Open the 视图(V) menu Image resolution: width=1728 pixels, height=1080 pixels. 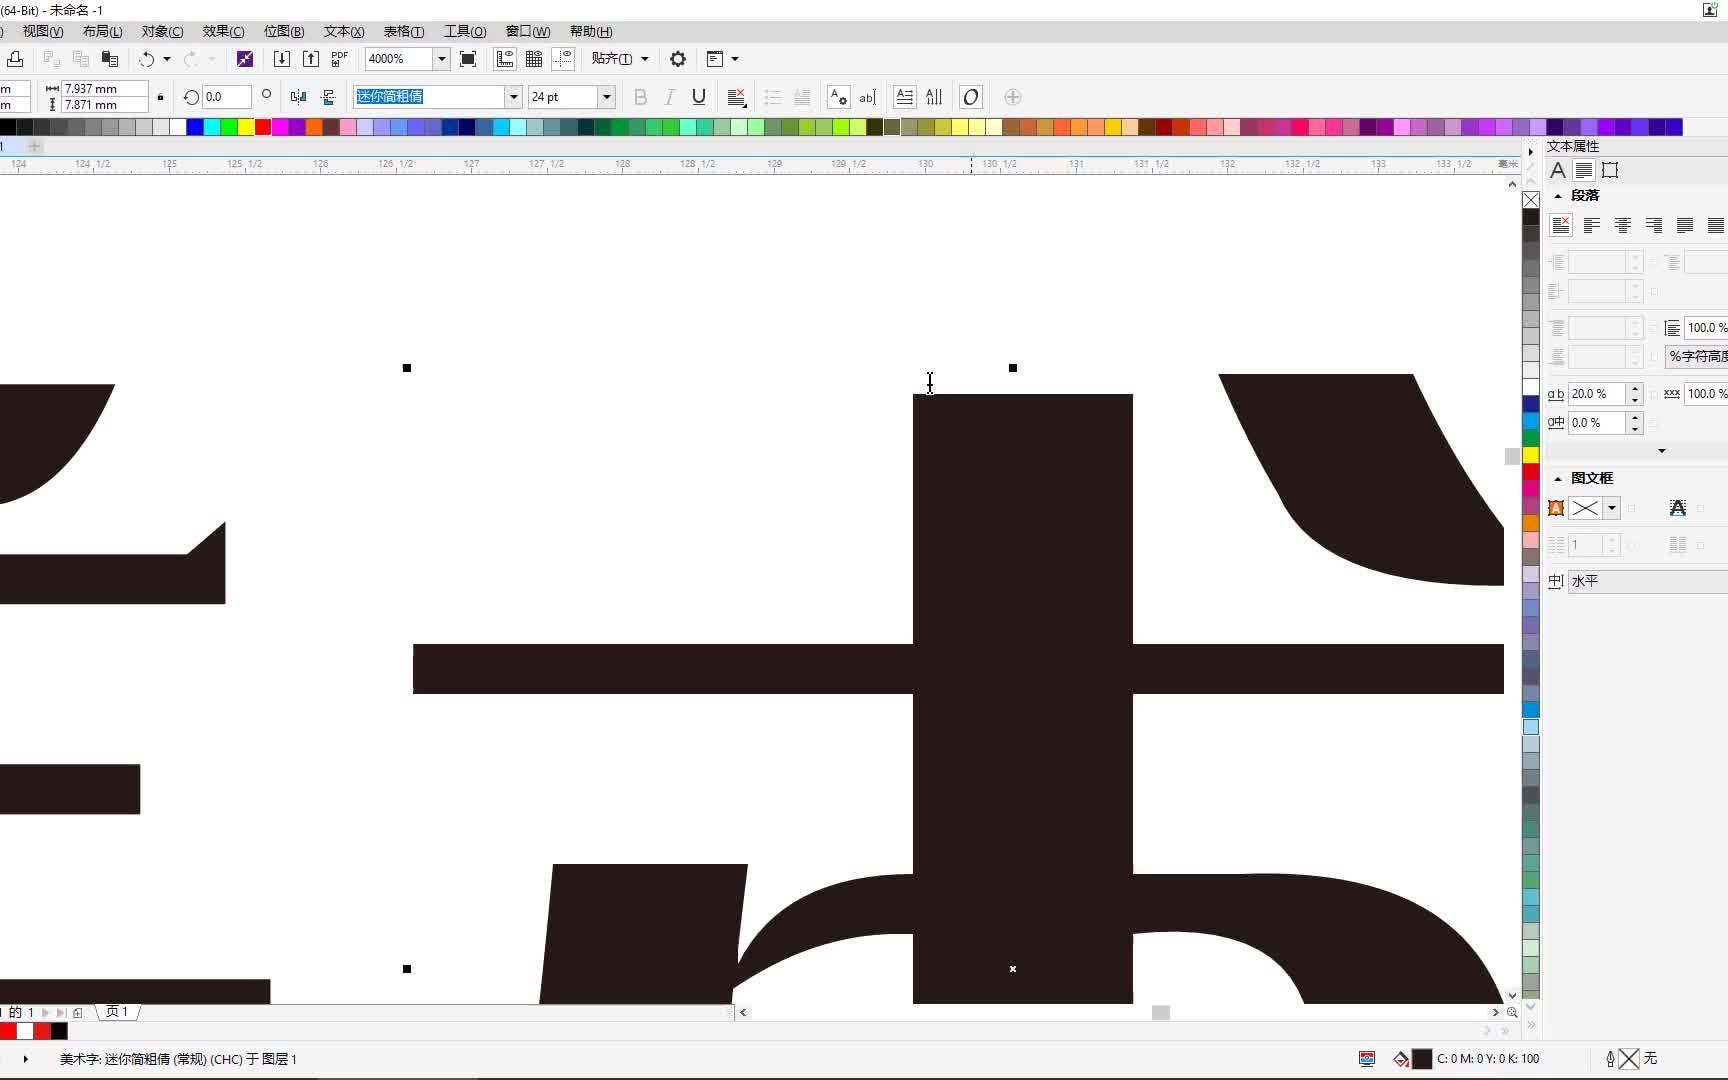tap(43, 31)
